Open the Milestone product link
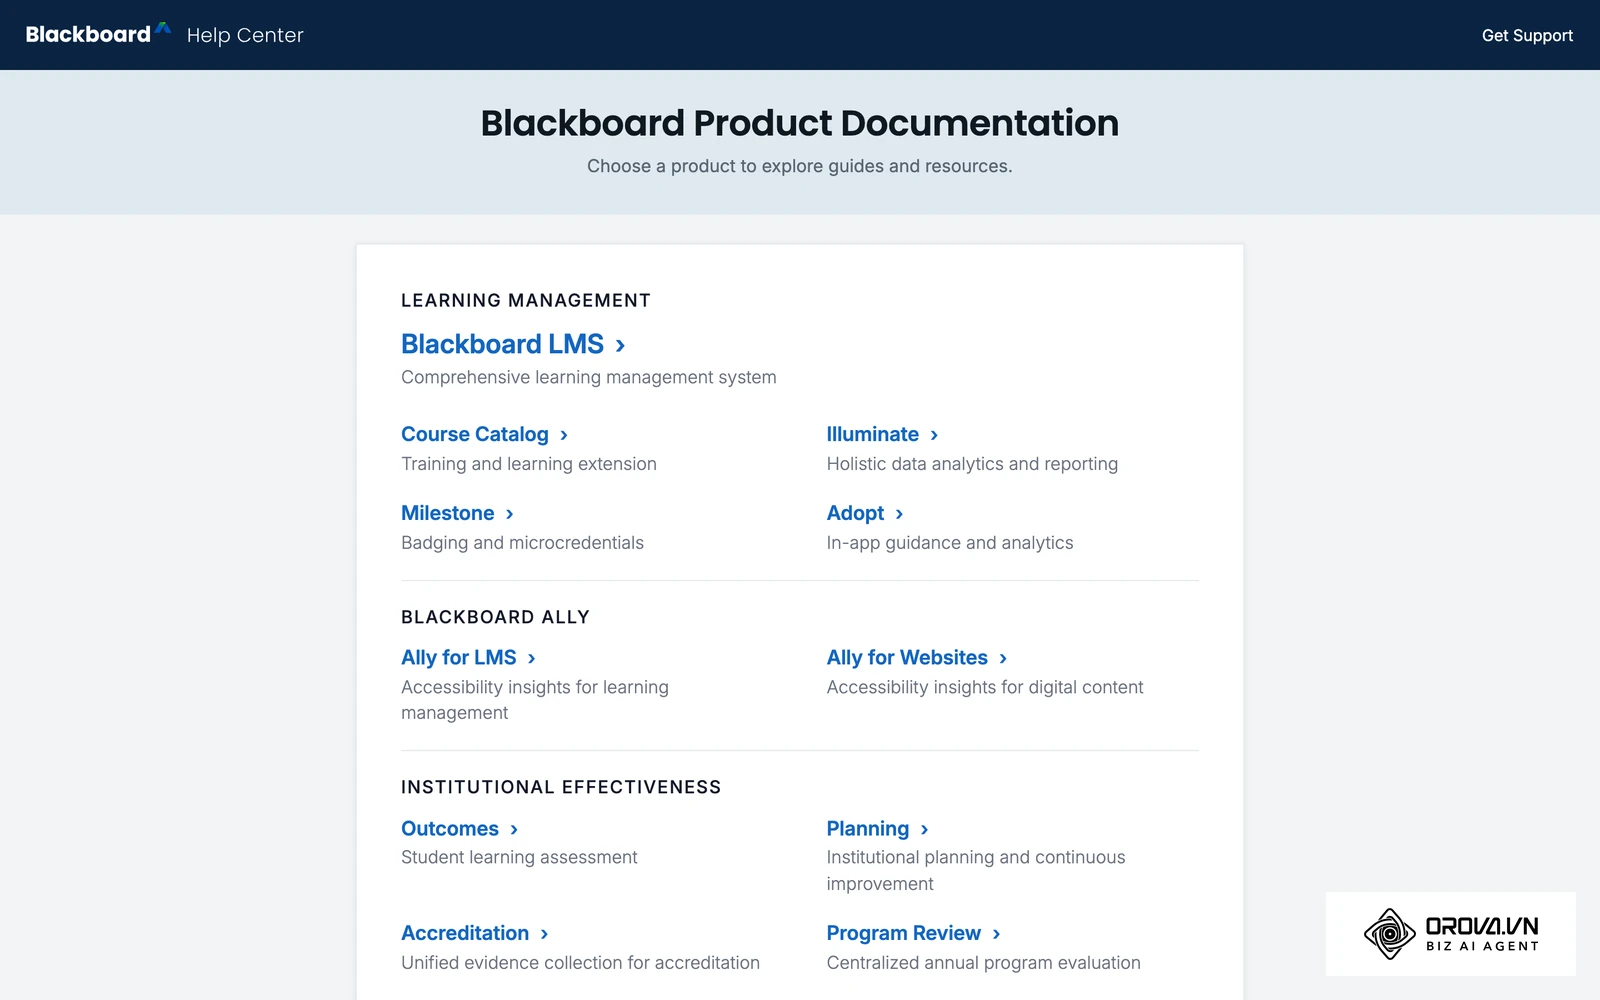Image resolution: width=1600 pixels, height=1000 pixels. click(447, 513)
